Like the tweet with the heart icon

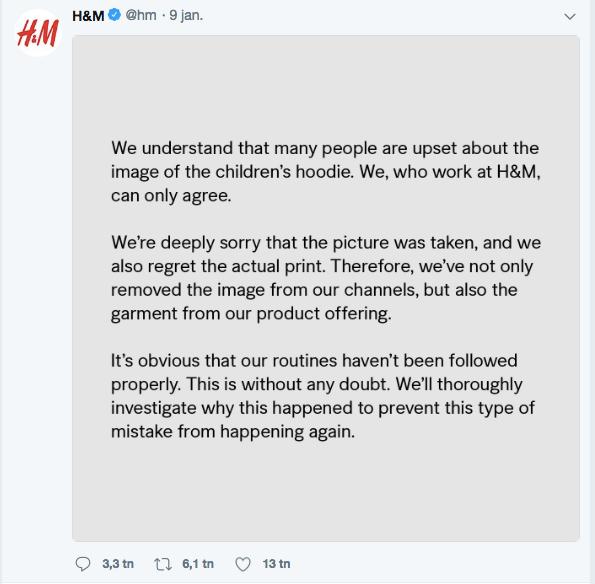coord(243,564)
